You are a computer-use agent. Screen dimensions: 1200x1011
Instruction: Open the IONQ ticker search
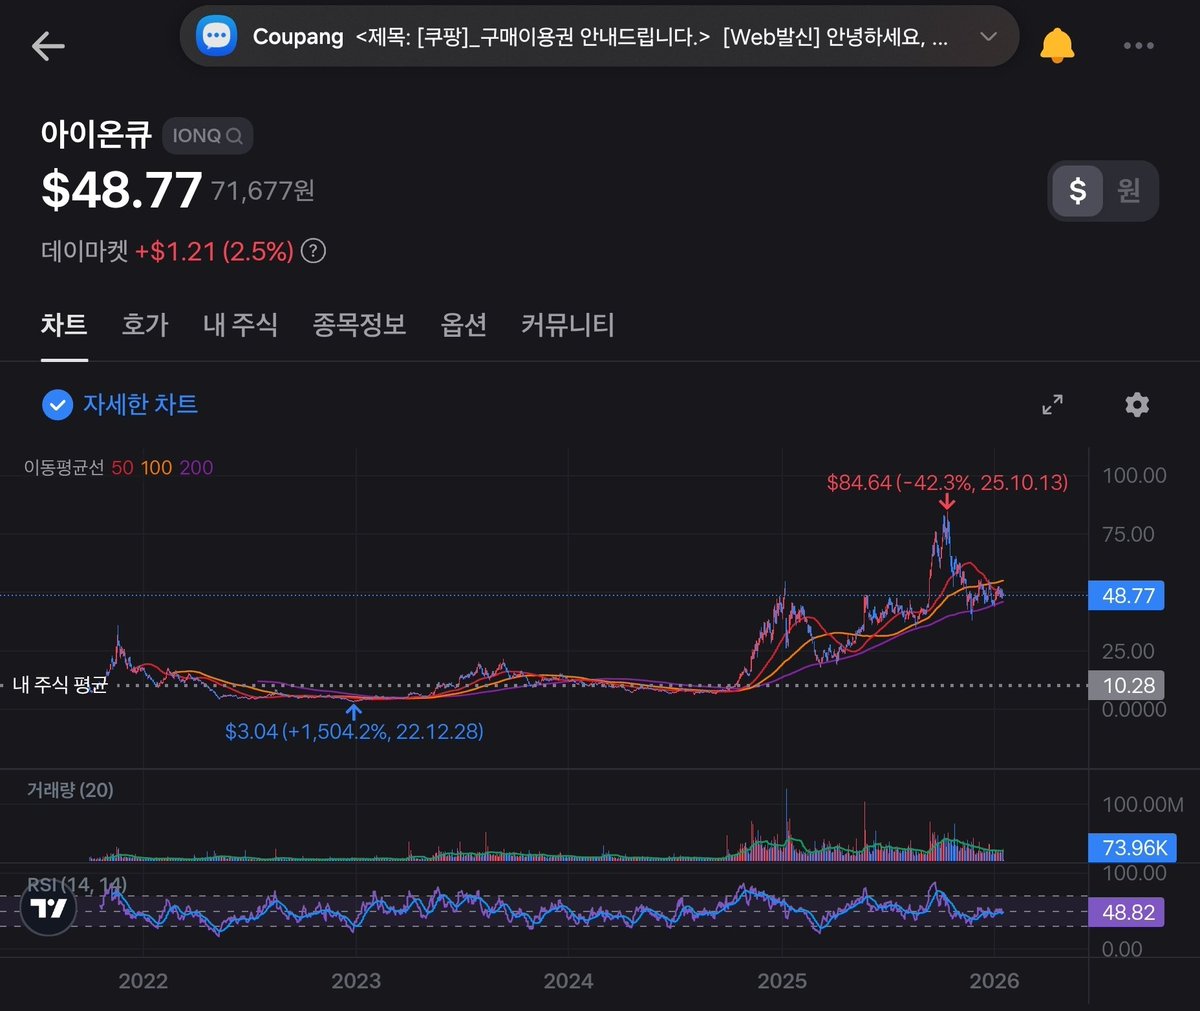coord(207,136)
